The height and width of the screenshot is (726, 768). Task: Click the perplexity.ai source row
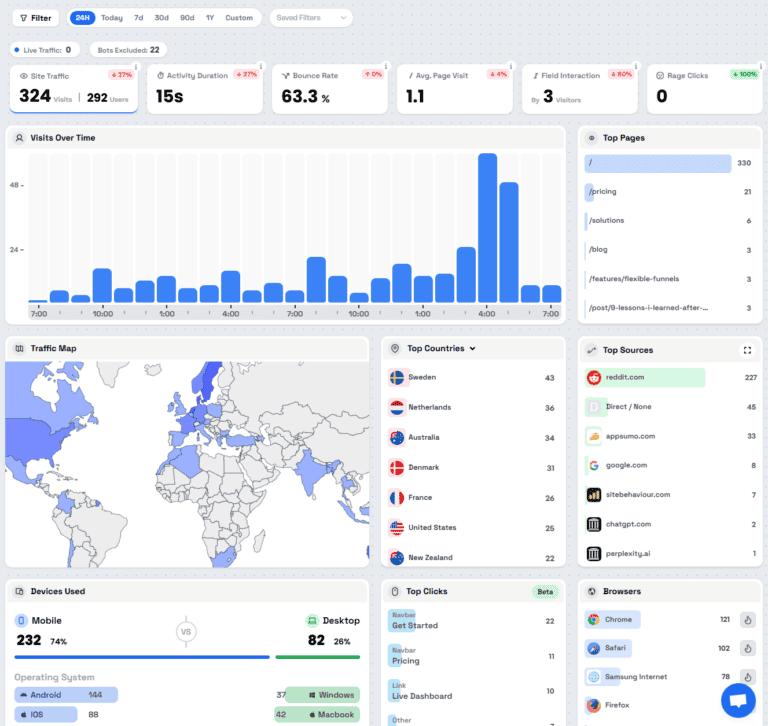pos(671,554)
